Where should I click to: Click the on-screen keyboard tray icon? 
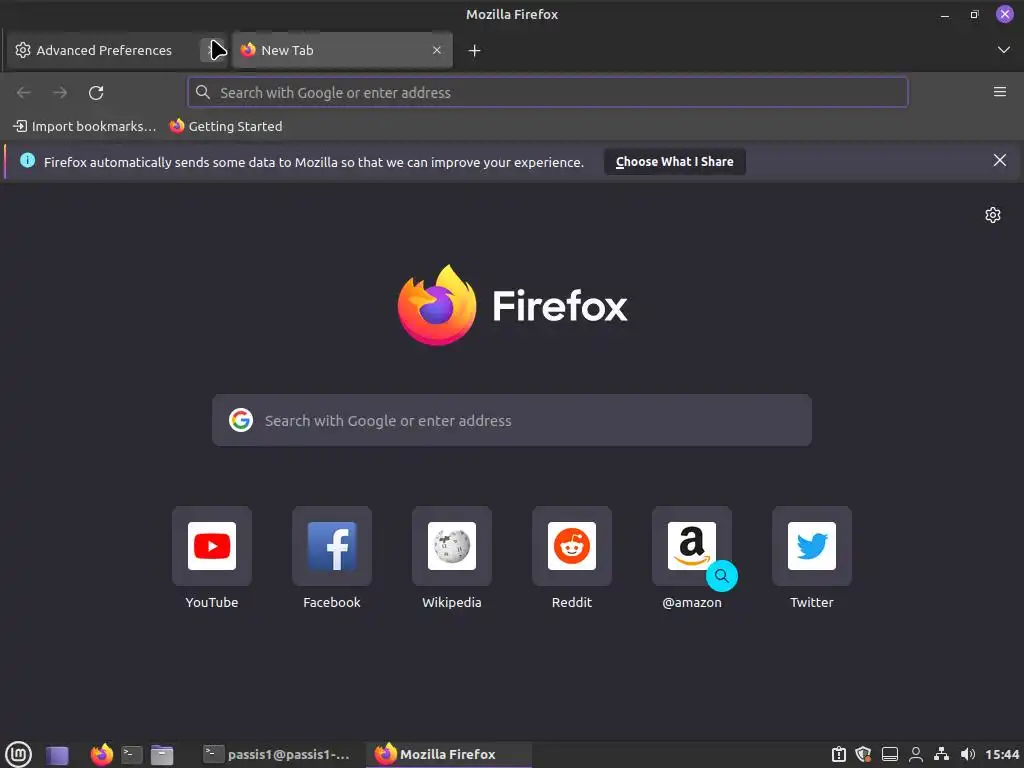tap(889, 755)
